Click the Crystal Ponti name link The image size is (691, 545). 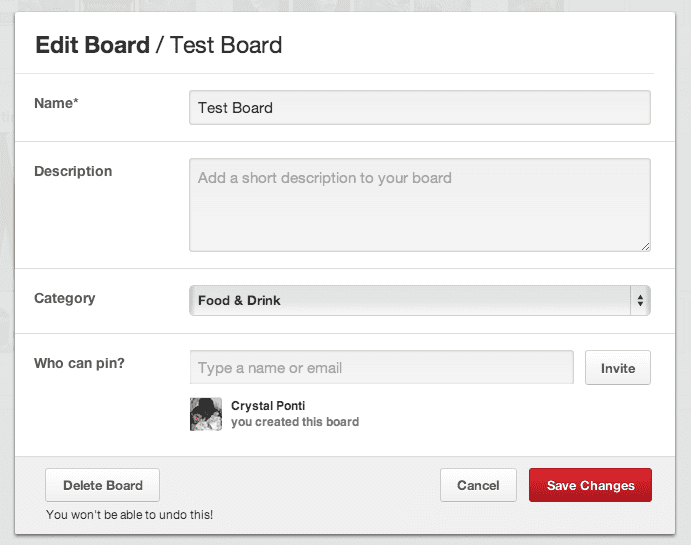(x=268, y=406)
